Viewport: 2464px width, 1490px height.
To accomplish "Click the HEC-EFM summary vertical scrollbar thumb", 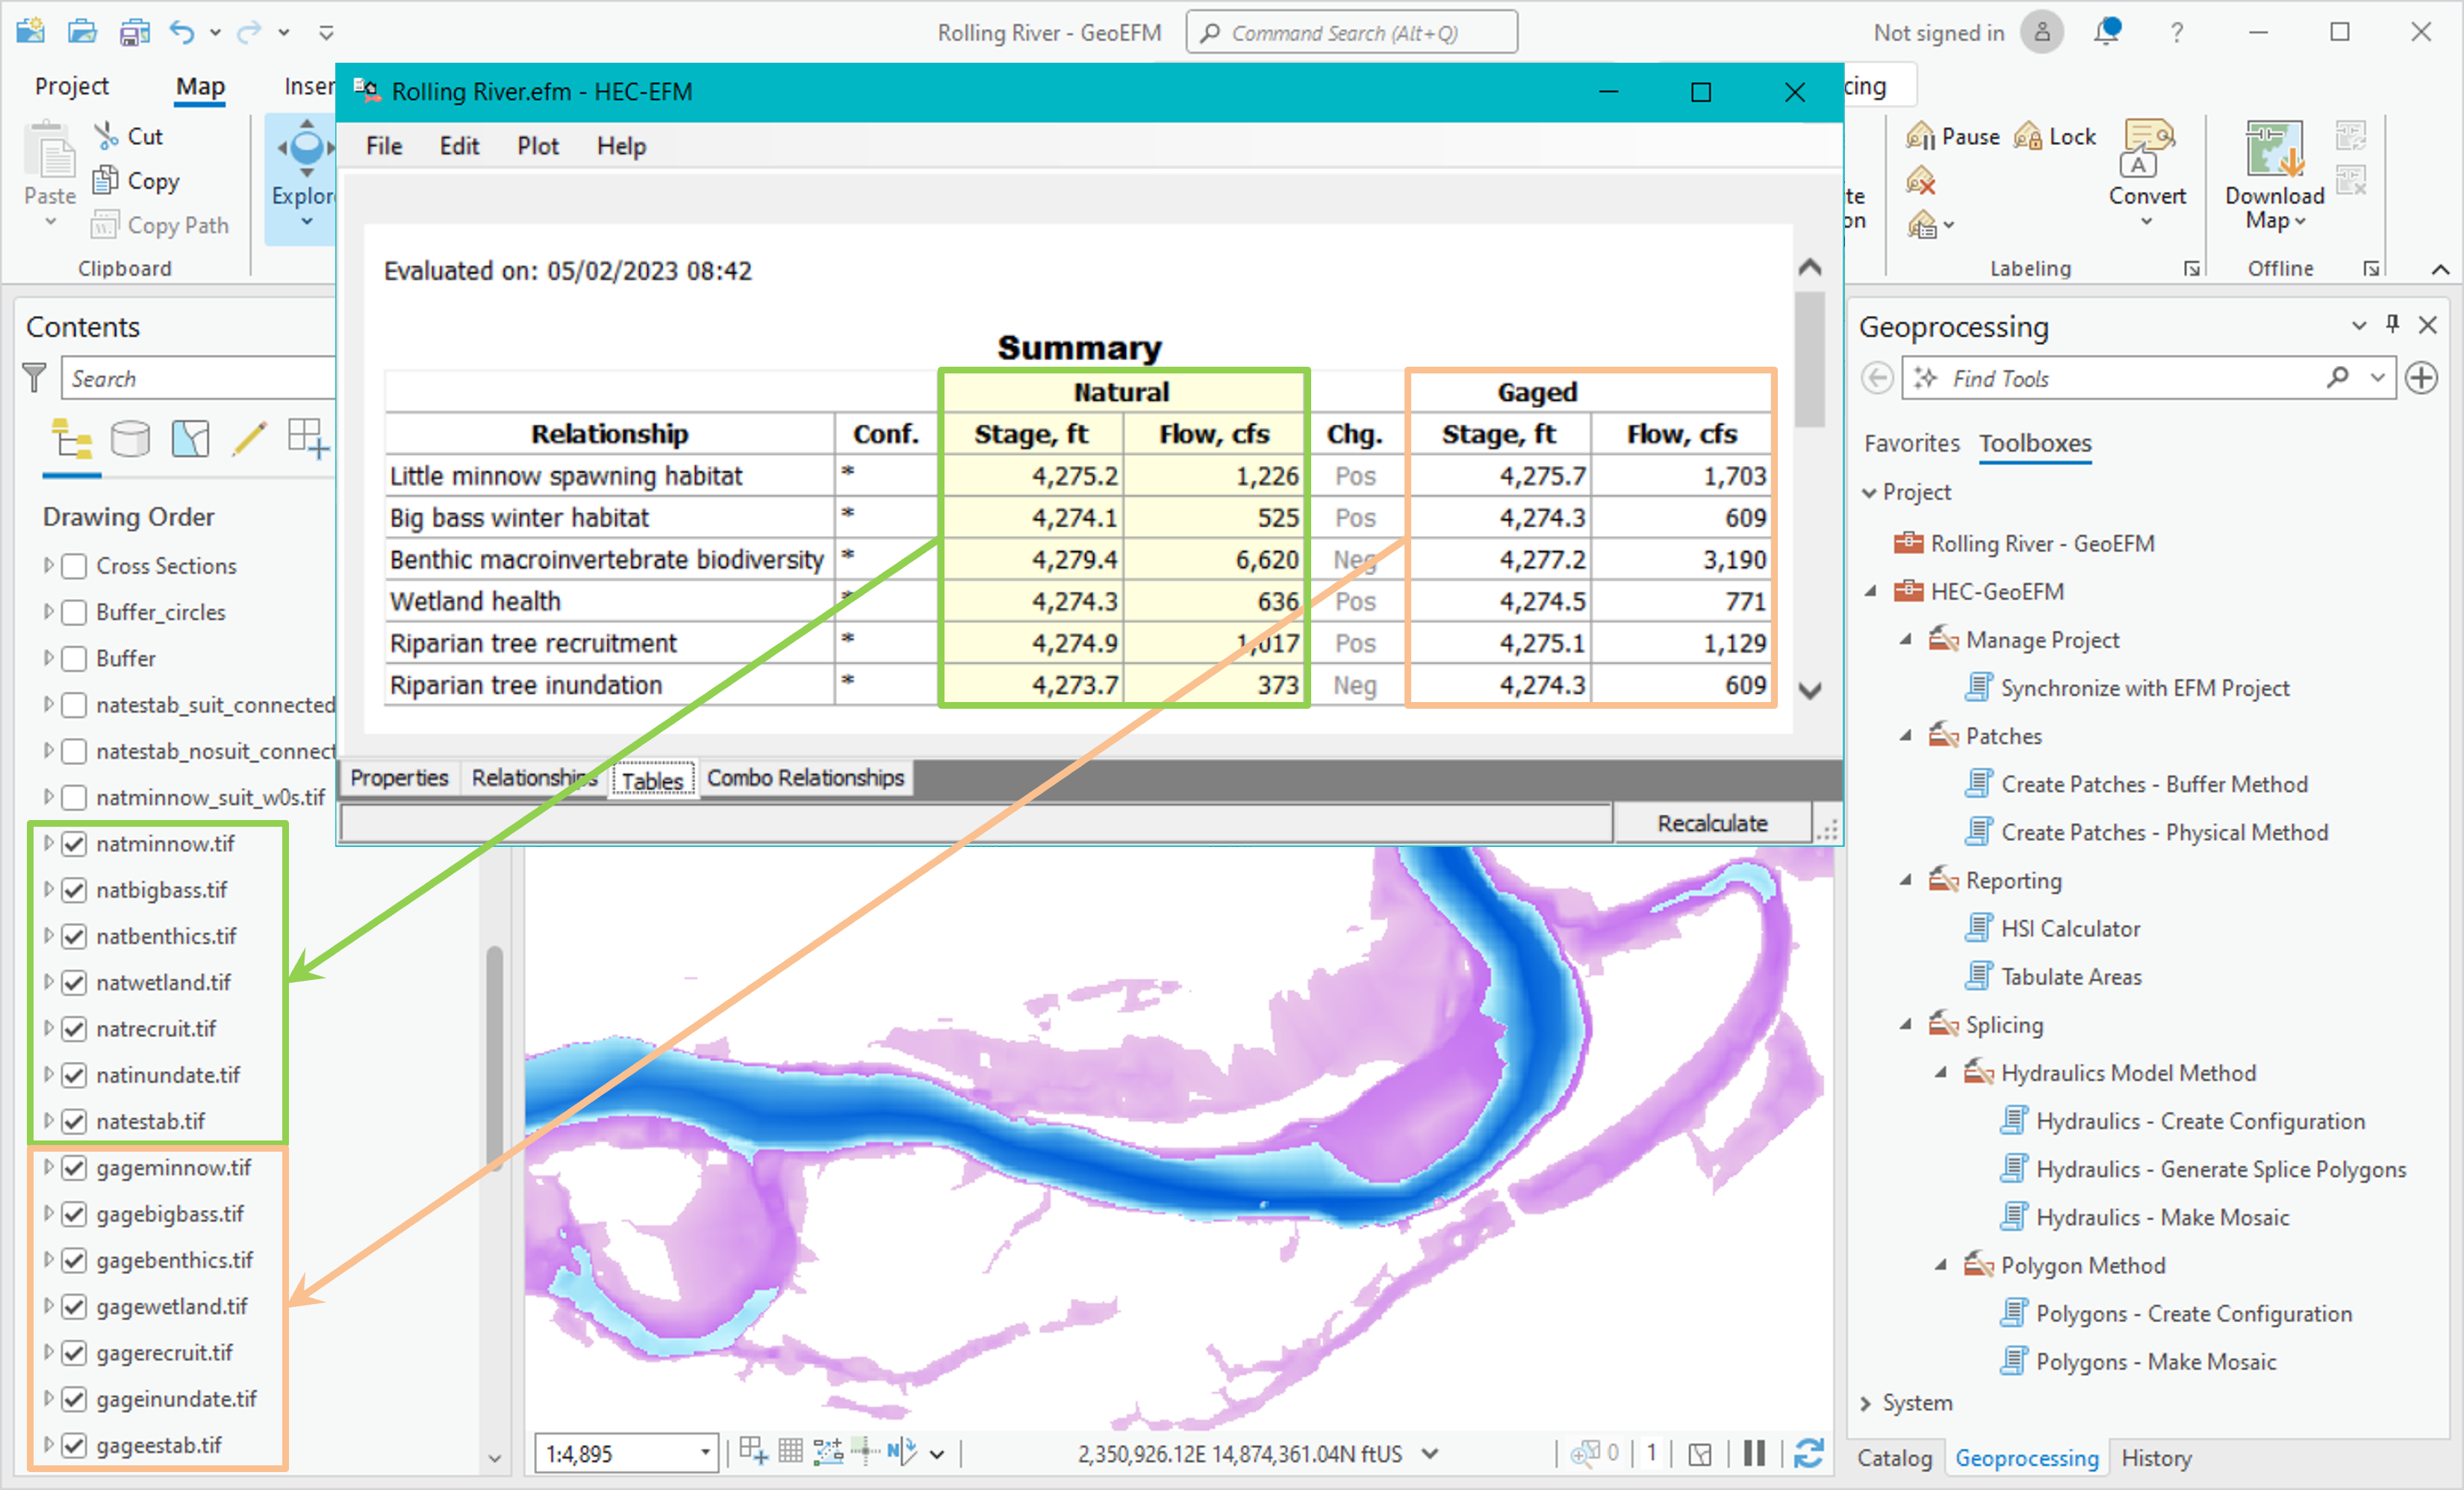I will pyautogui.click(x=1809, y=360).
